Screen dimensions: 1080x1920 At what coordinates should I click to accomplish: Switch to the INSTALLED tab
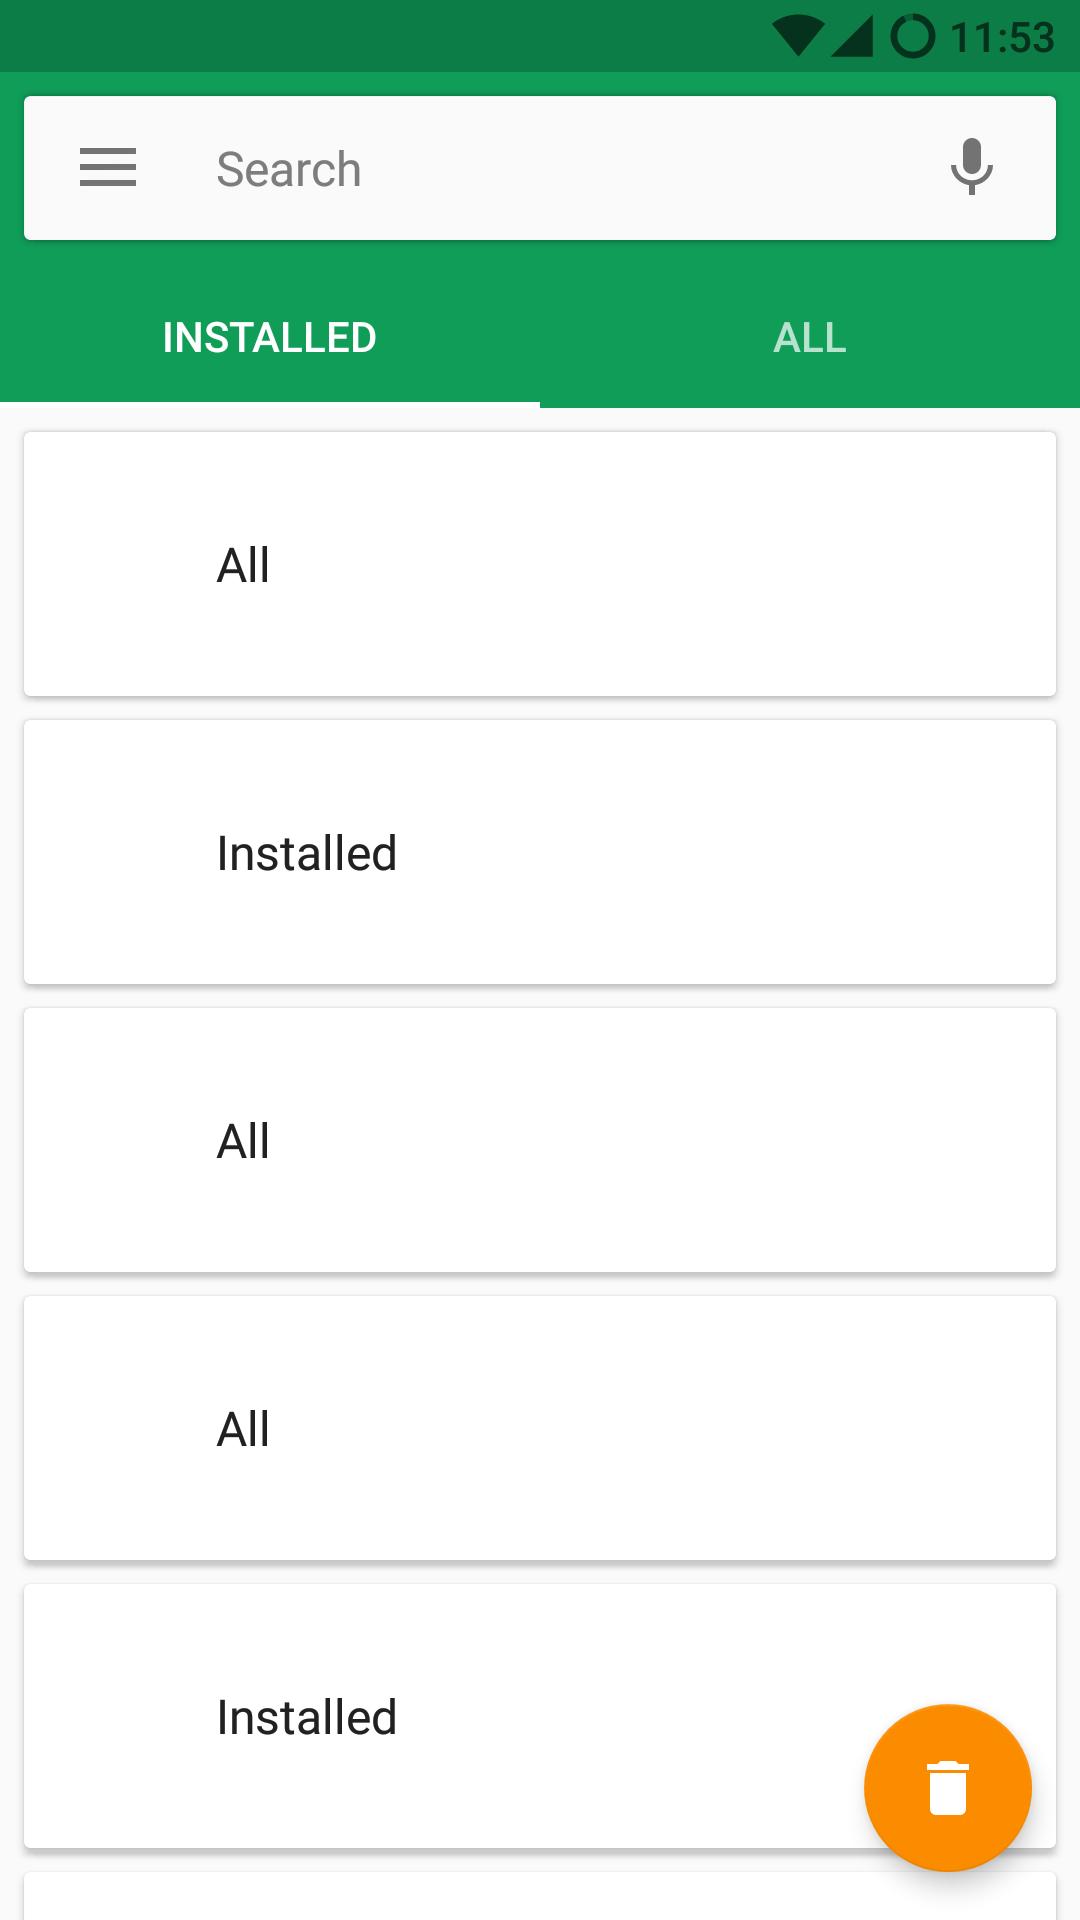(x=268, y=337)
